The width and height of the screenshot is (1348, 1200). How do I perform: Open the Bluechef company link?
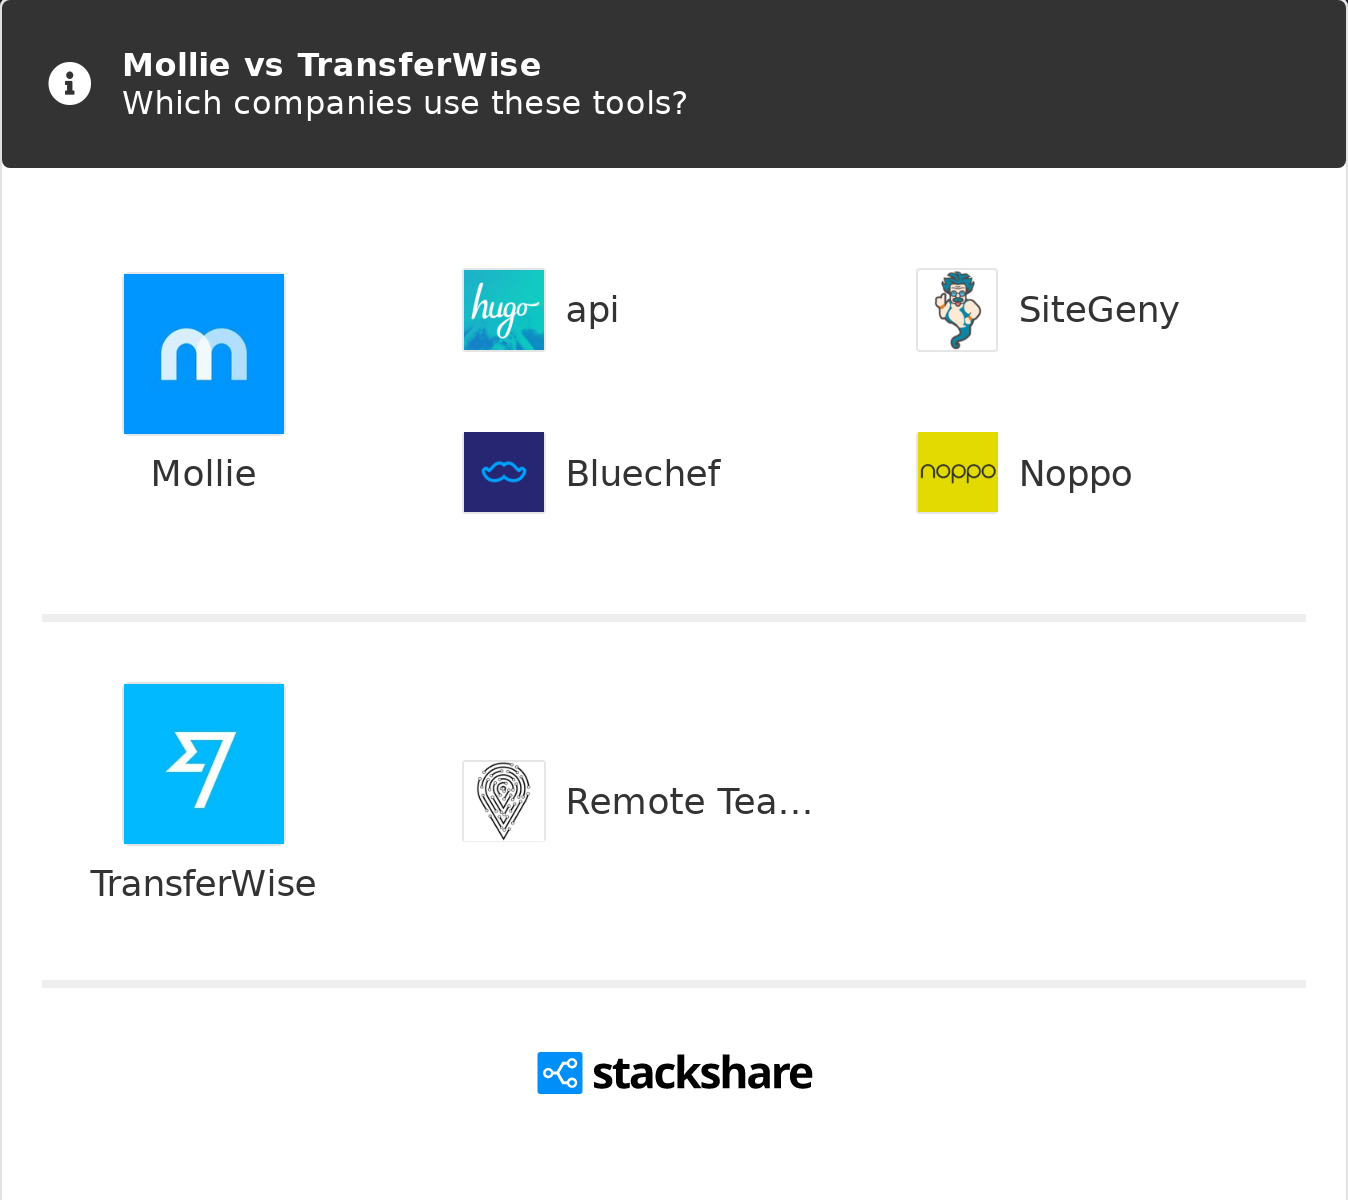point(642,474)
